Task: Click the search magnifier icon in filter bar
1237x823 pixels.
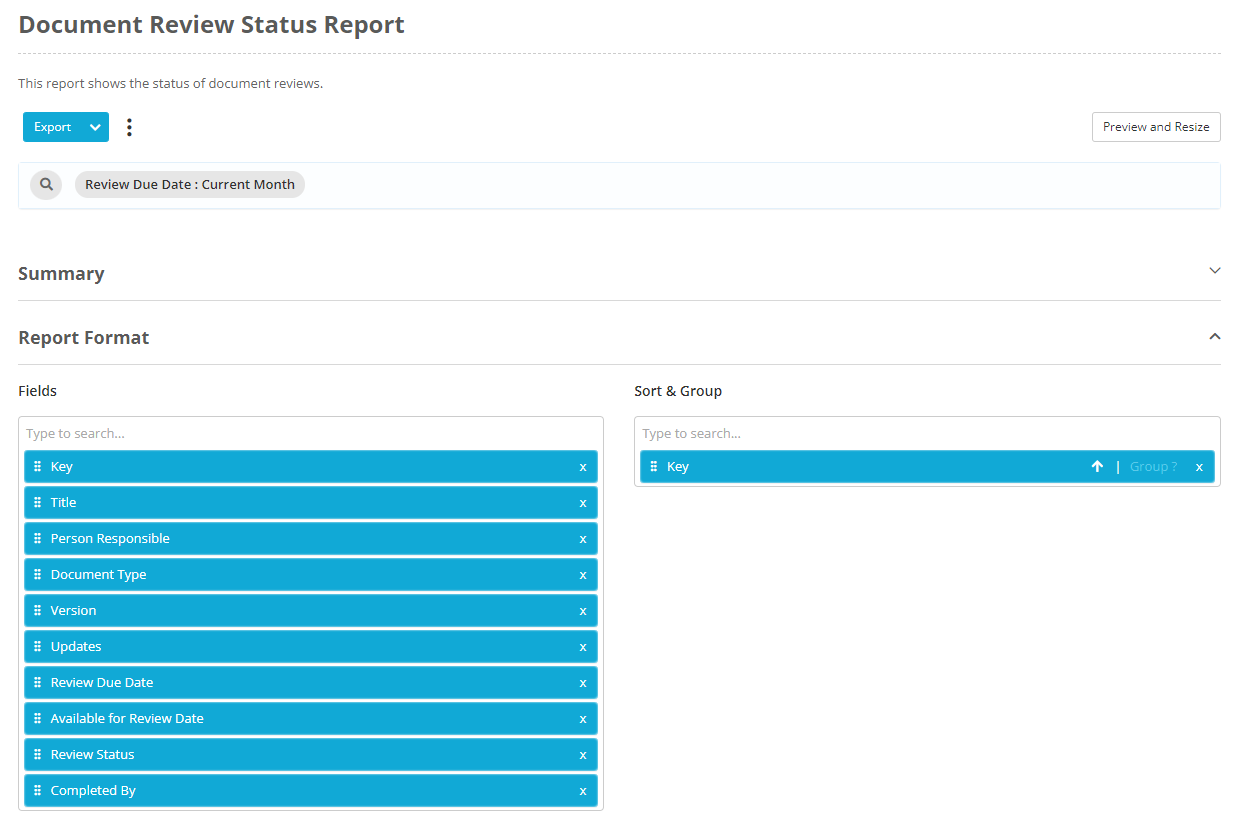Action: tap(46, 185)
